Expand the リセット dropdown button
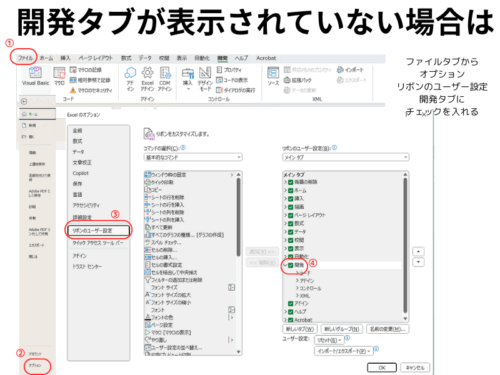Viewport: 500px width, 375px height. [329, 340]
